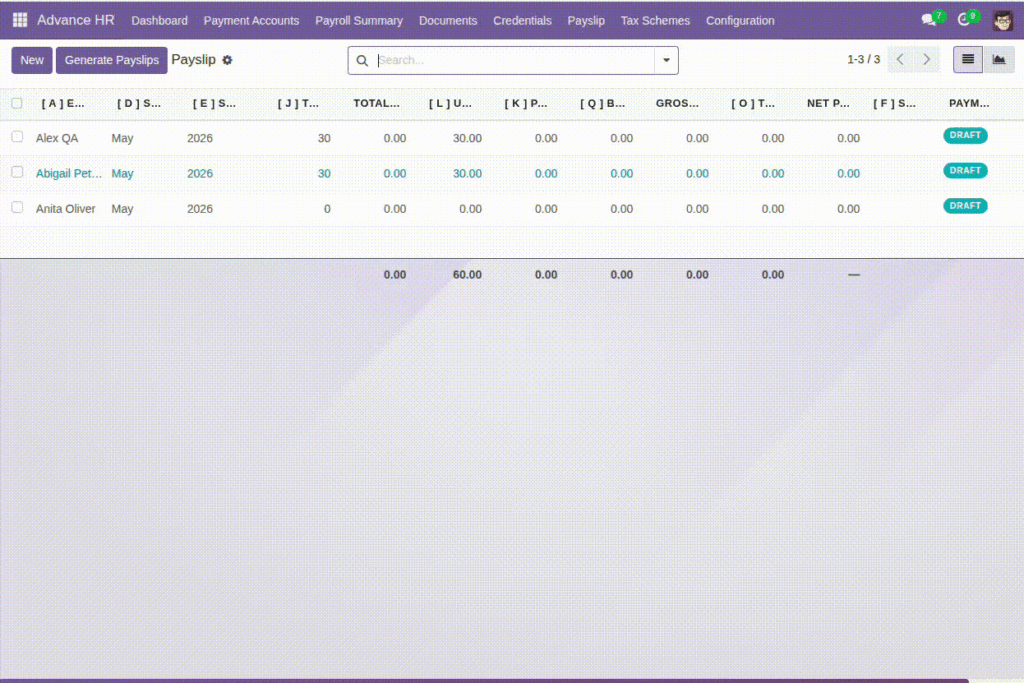
Task: Expand the search filter dropdown arrow
Action: pyautogui.click(x=666, y=60)
